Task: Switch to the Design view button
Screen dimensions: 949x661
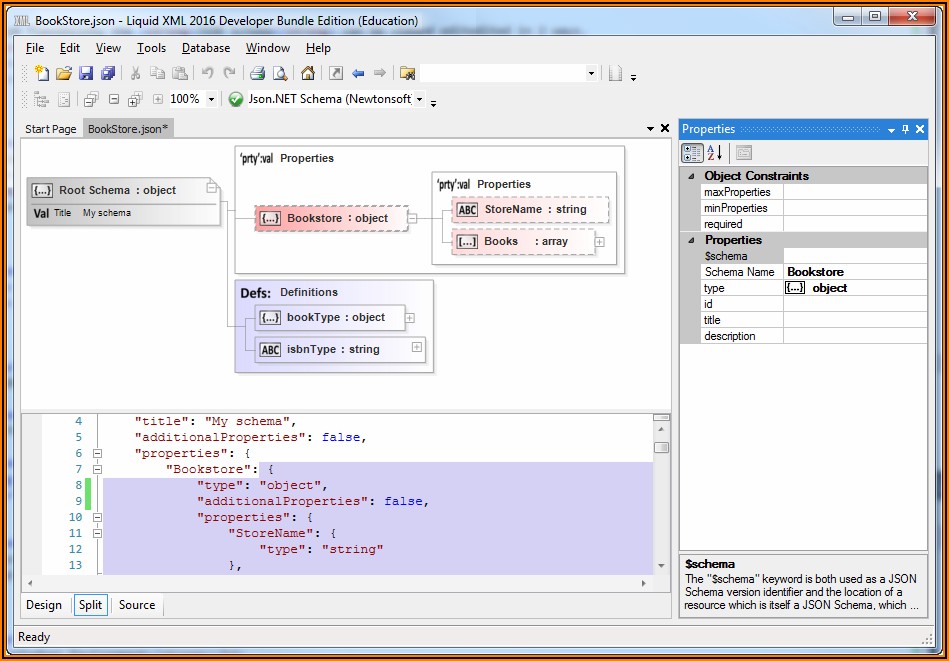Action: click(44, 605)
